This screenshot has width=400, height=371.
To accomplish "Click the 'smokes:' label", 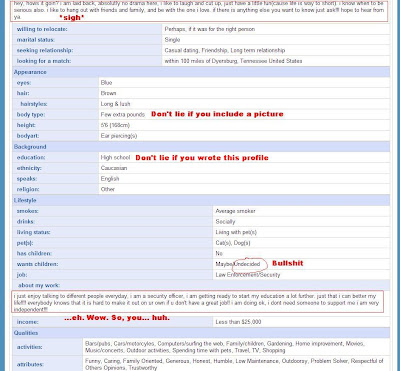I will pyautogui.click(x=27, y=211).
